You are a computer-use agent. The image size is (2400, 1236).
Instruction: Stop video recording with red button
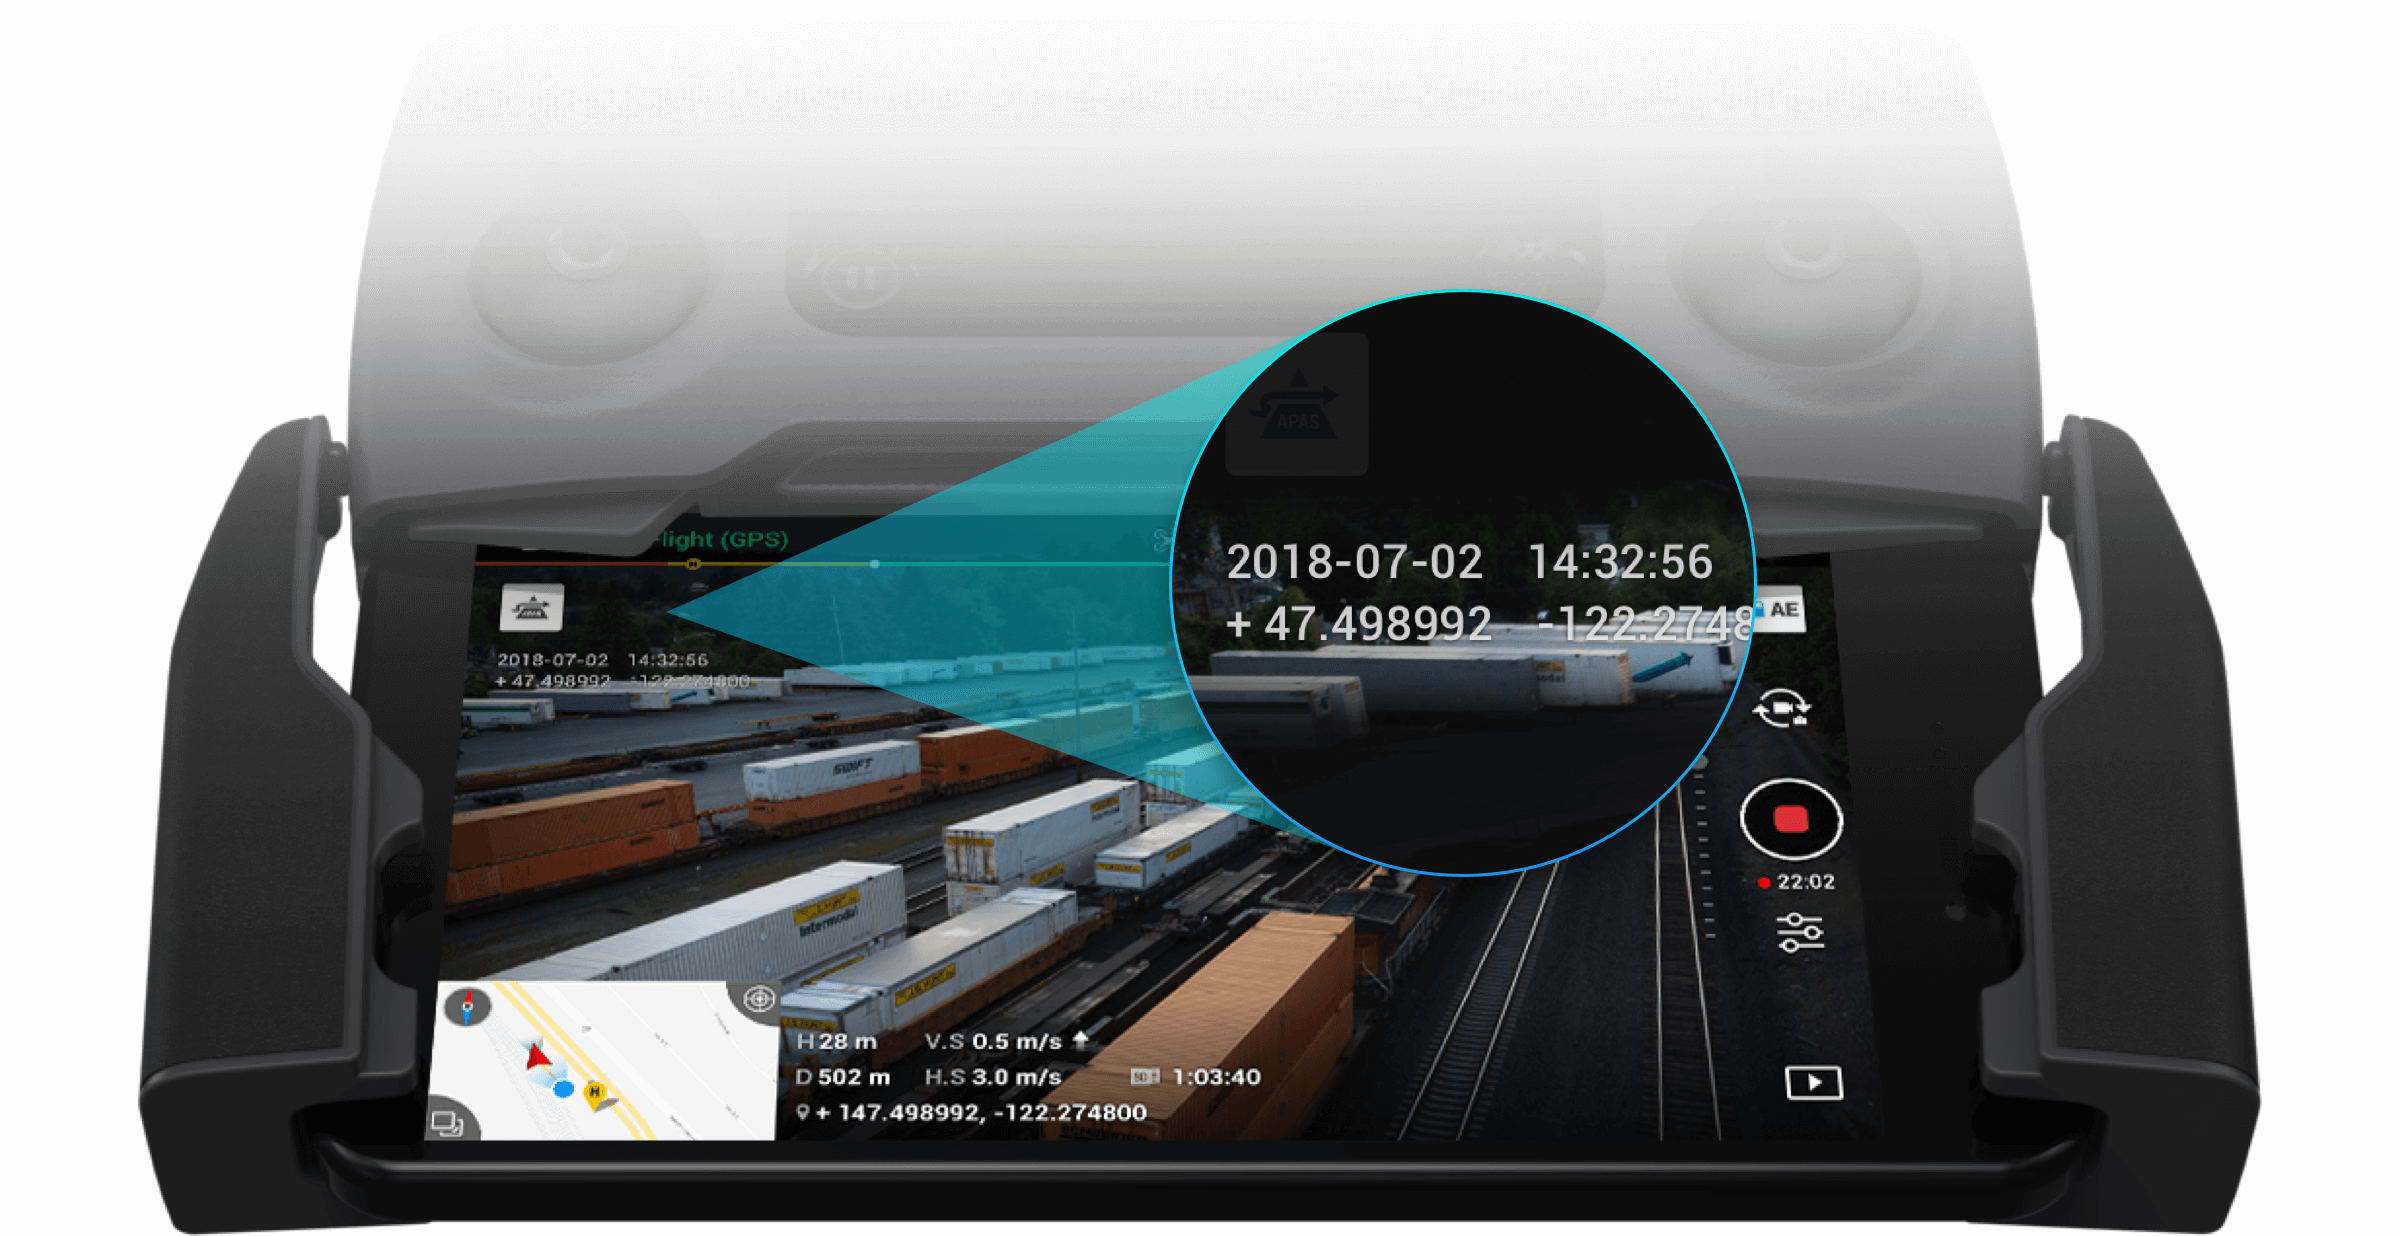tap(1790, 820)
